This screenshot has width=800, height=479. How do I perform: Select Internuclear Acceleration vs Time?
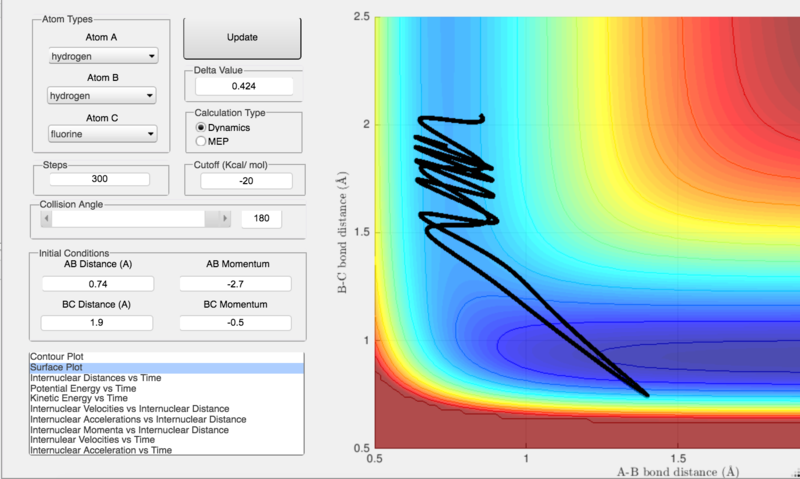coord(166,450)
